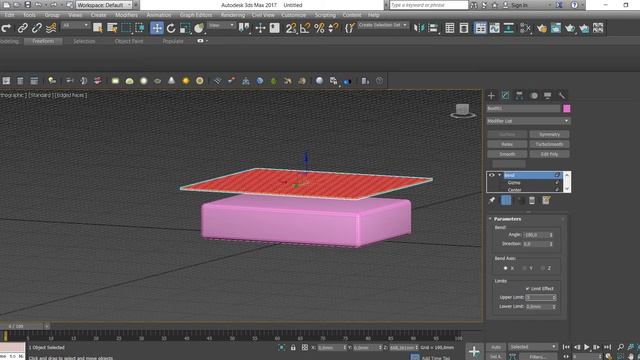Click the Edit Poly modifier button

(x=549, y=154)
